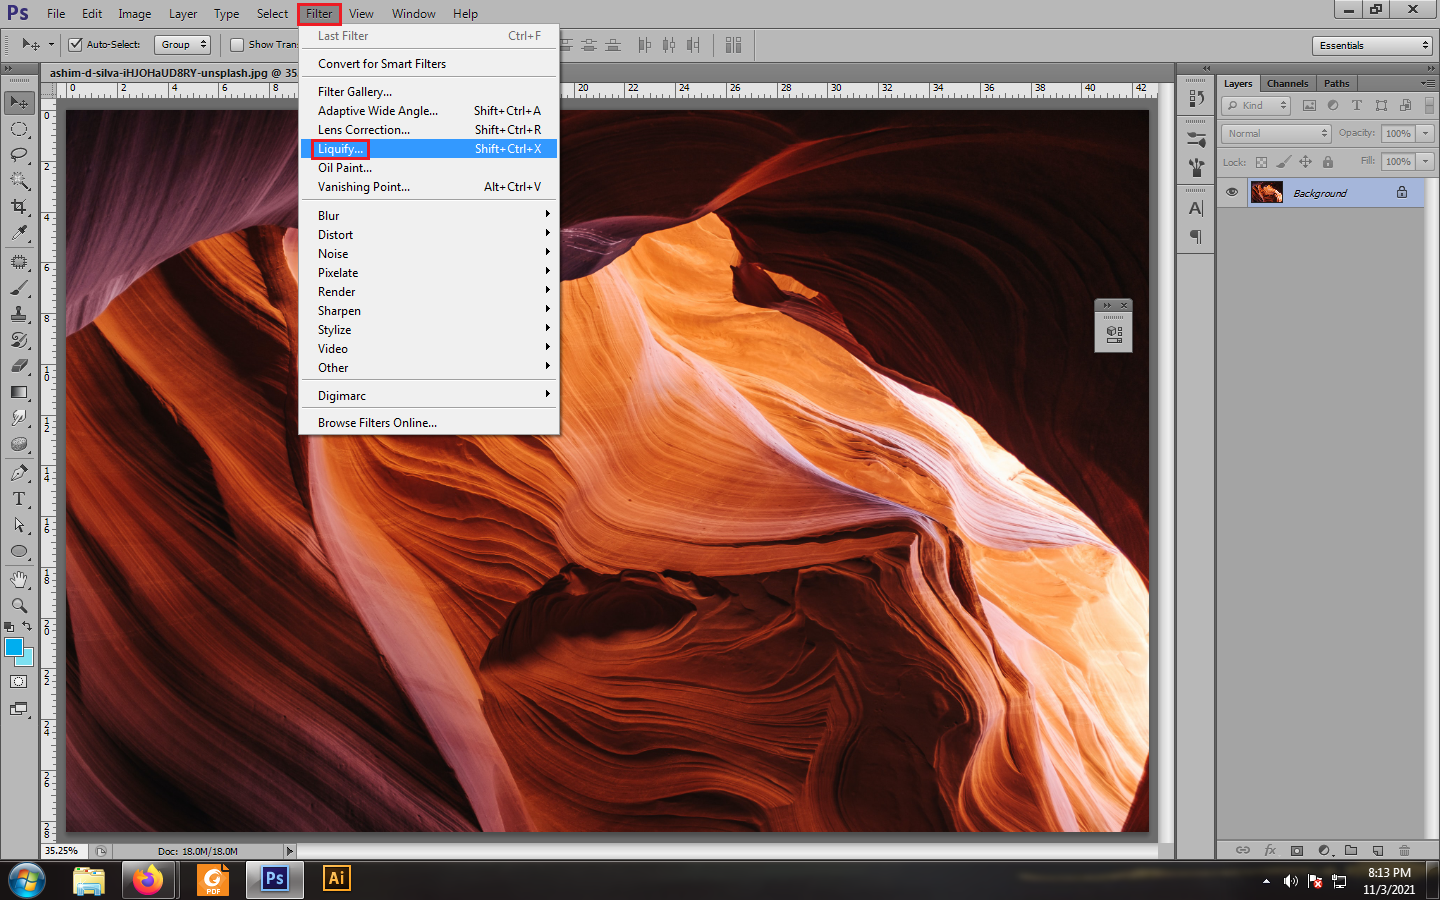
Task: Hide the Background layer with eye icon
Action: pyautogui.click(x=1232, y=192)
